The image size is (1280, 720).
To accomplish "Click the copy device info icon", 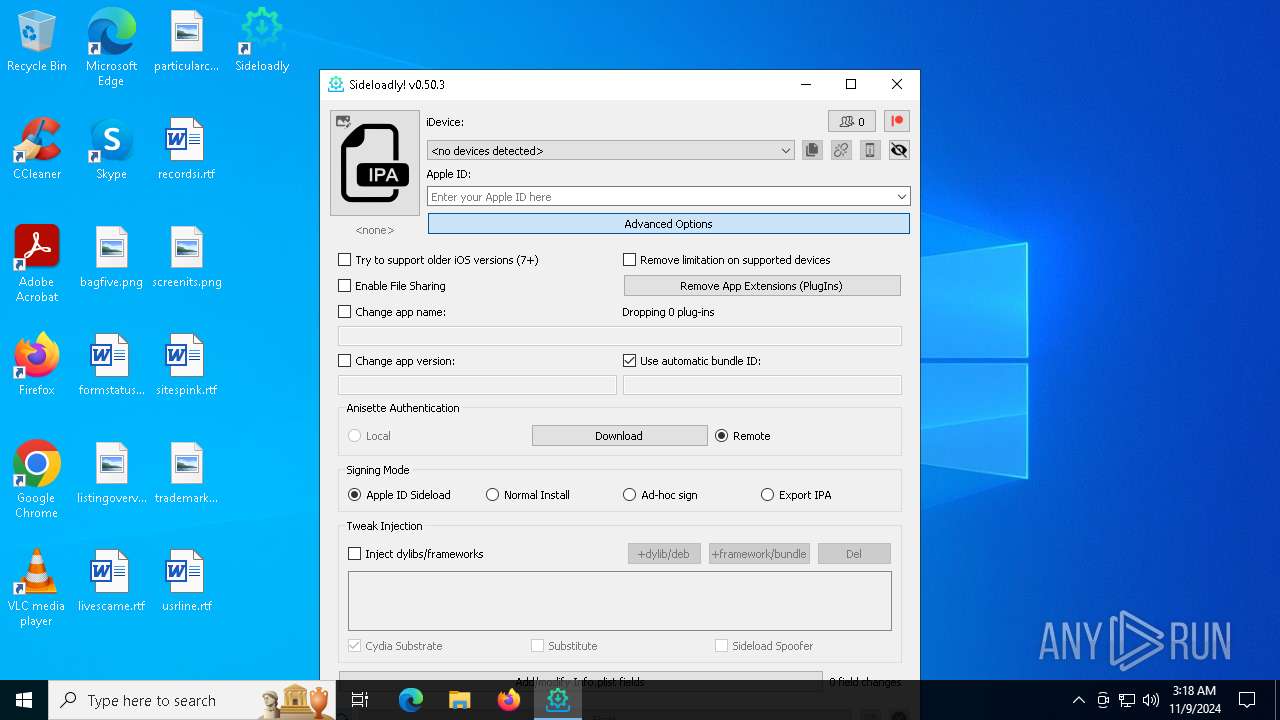I will 812,150.
